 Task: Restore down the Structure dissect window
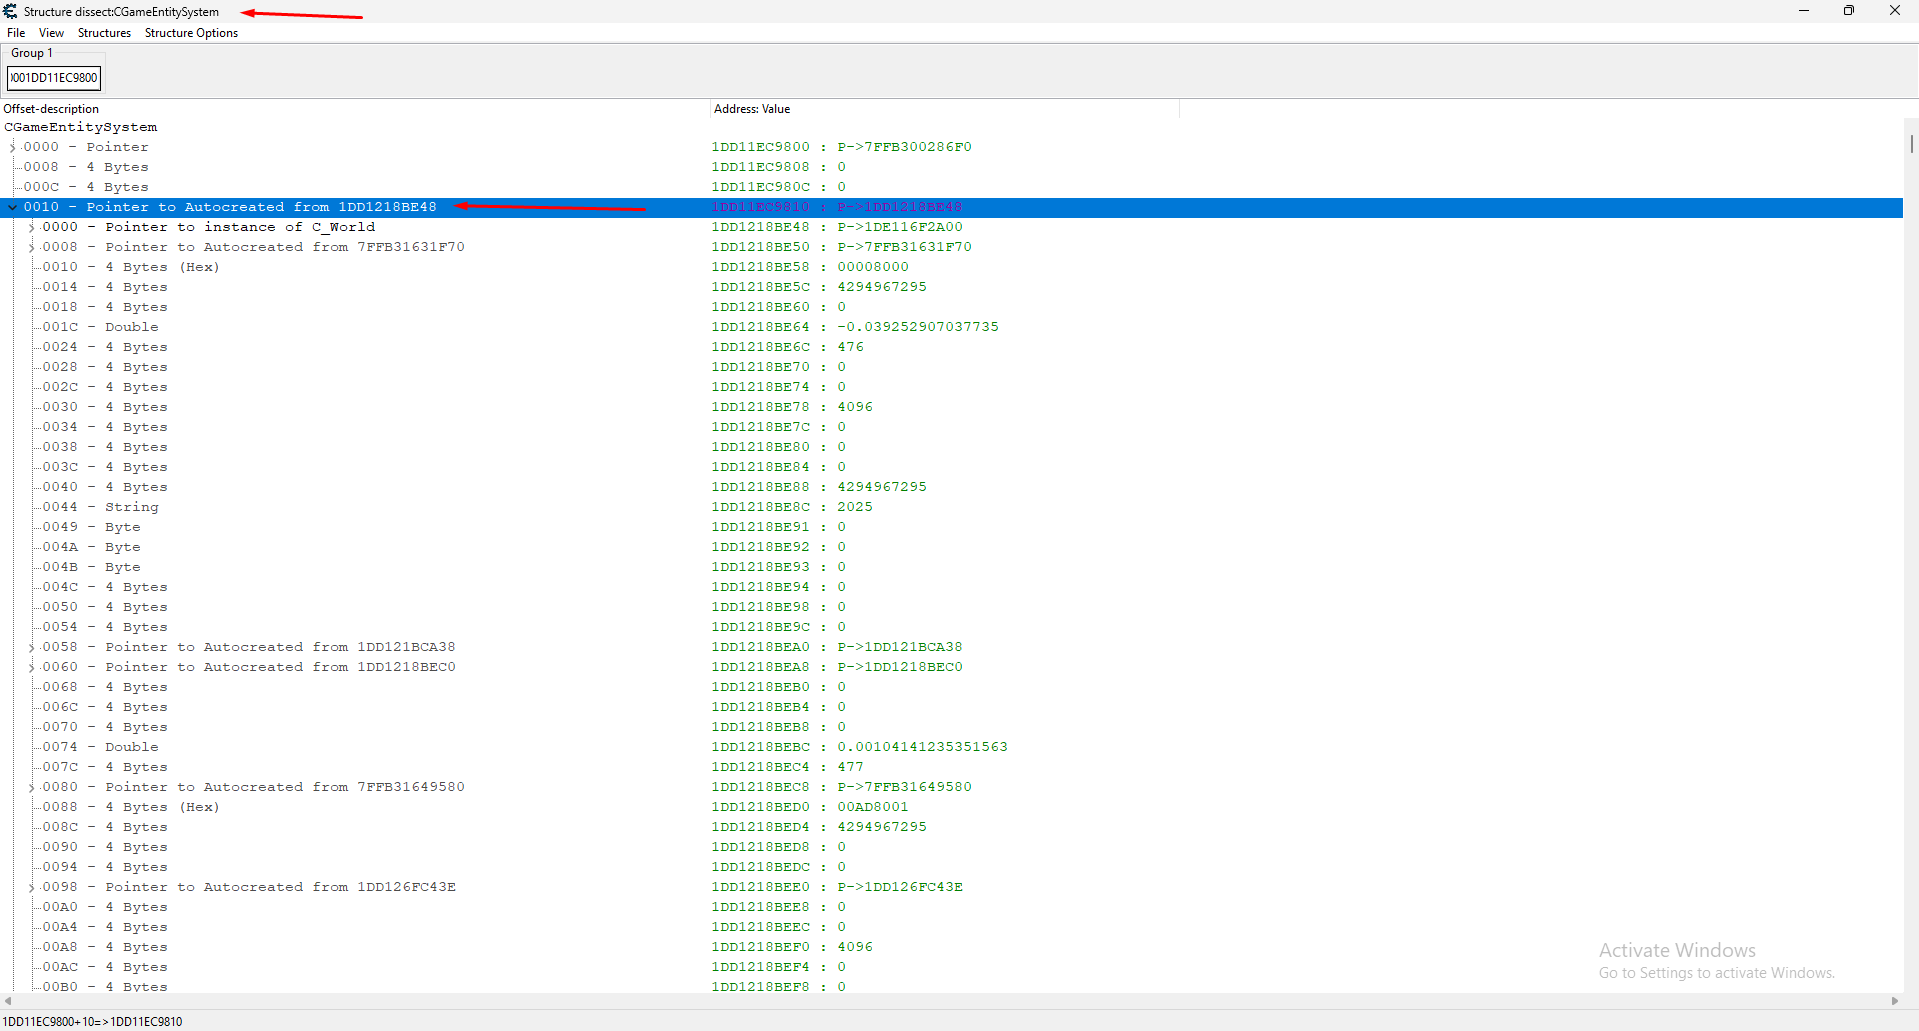[1849, 11]
